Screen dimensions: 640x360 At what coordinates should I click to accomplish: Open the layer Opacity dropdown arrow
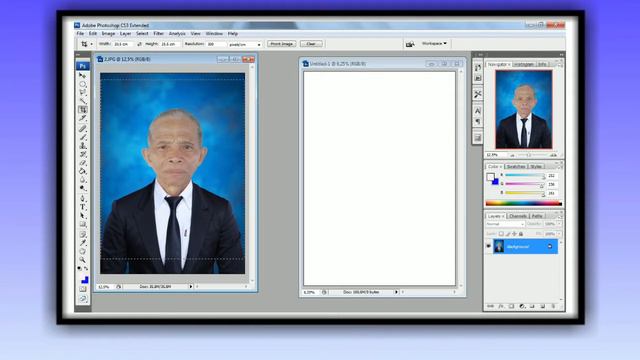click(559, 224)
